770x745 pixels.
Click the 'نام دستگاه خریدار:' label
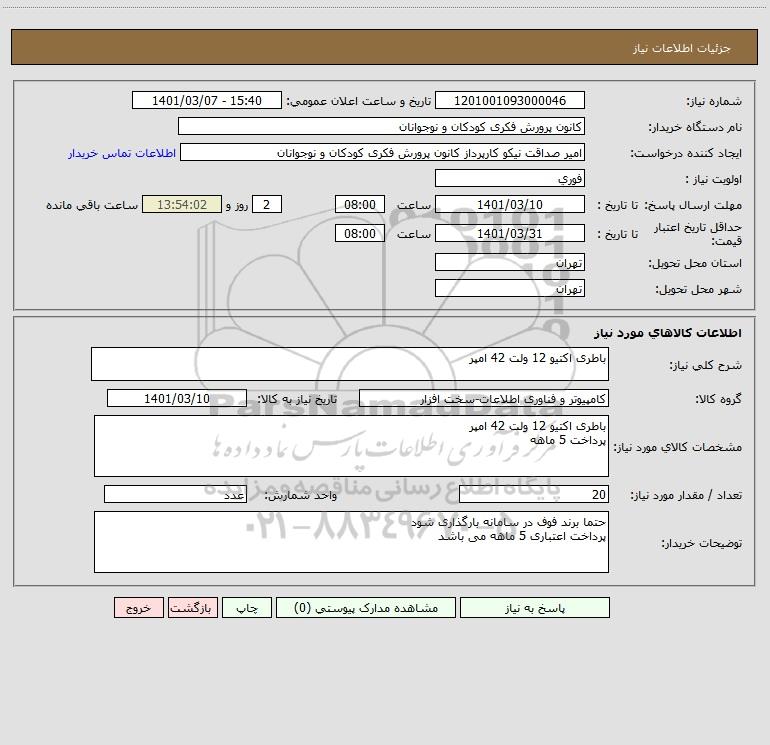(x=695, y=127)
